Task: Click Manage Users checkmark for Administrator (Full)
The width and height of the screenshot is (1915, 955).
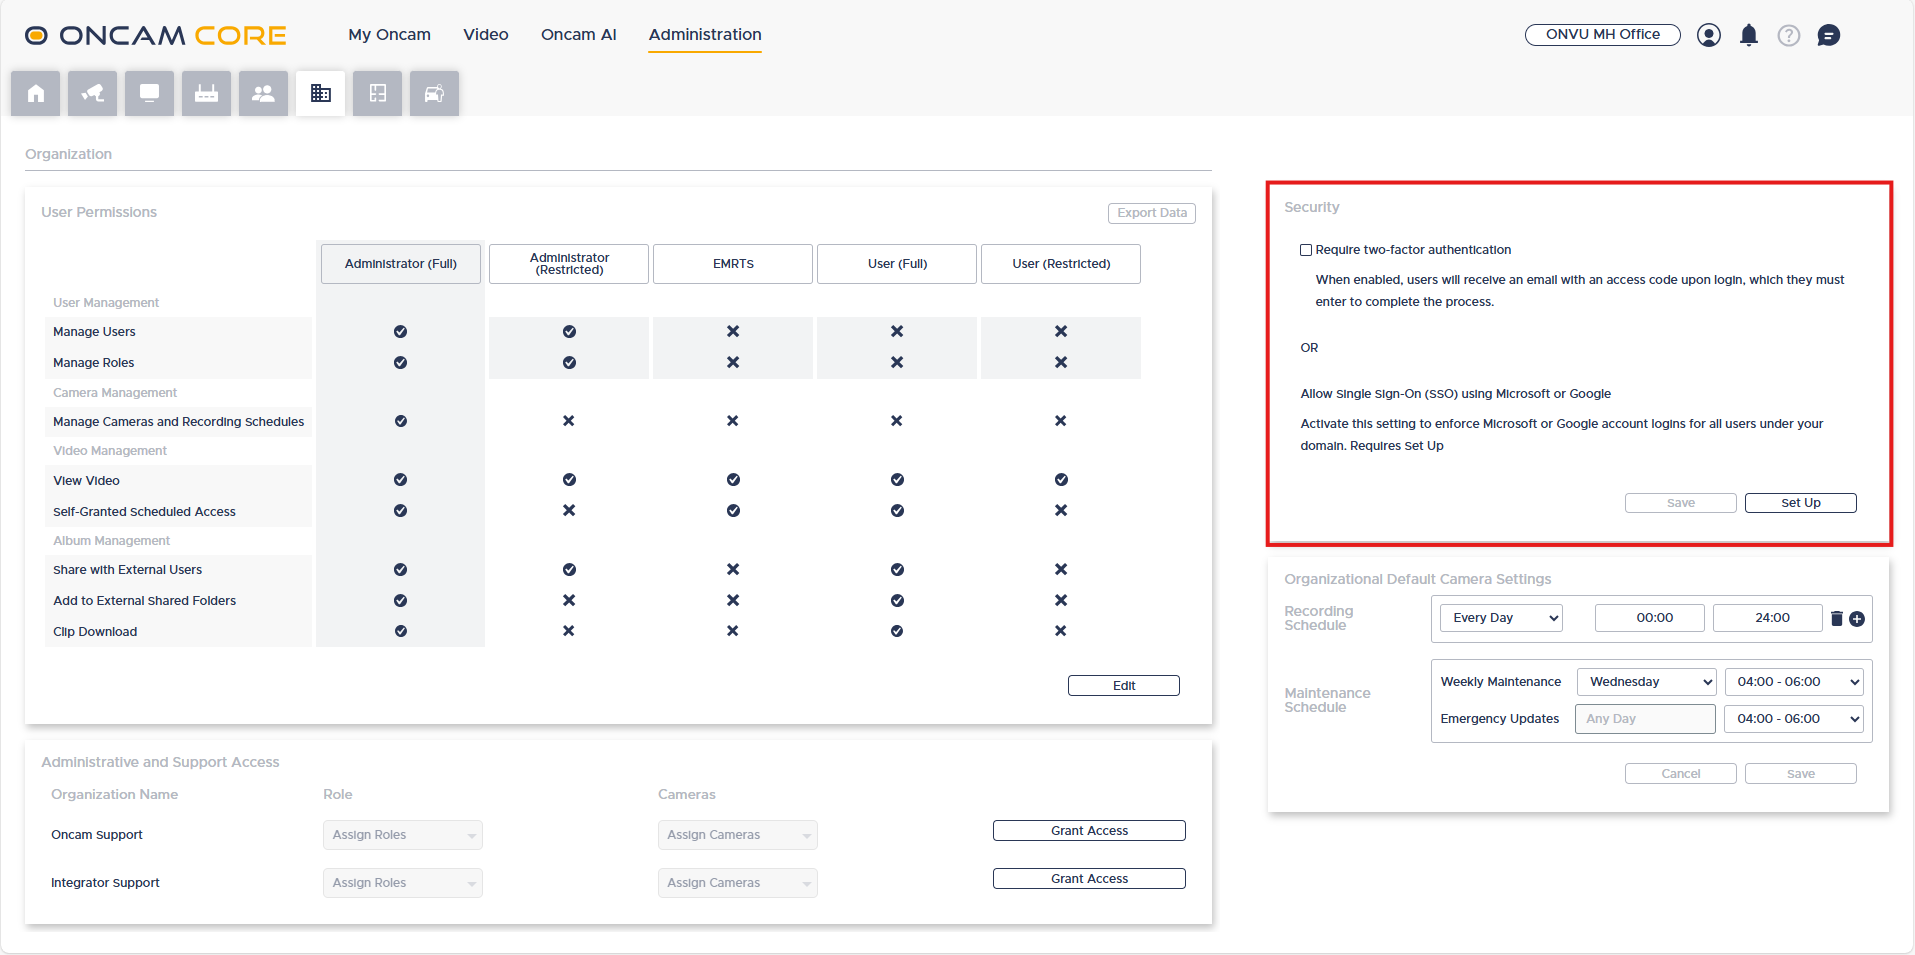Action: pos(401,332)
